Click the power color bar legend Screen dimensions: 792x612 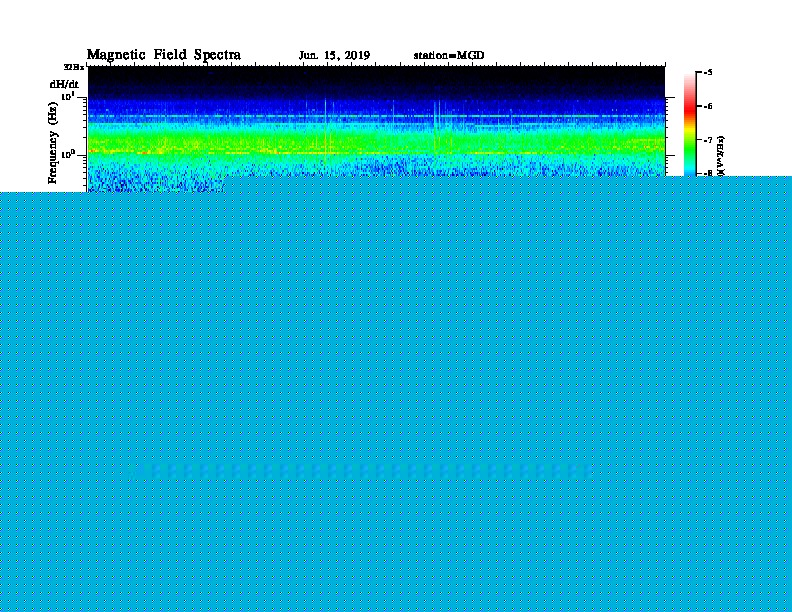click(689, 125)
